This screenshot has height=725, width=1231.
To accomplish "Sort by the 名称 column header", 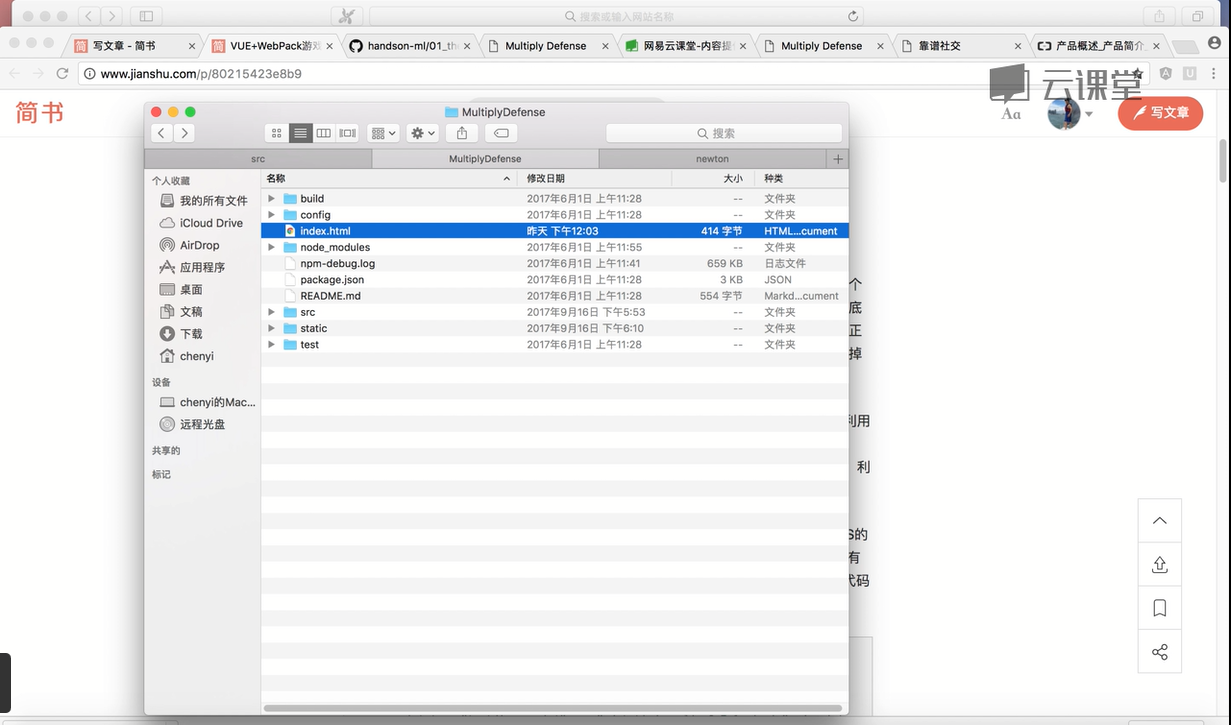I will [391, 178].
